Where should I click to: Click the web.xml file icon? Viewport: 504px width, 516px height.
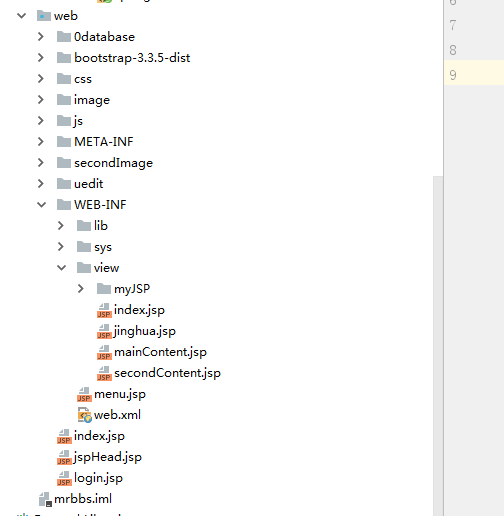click(85, 415)
